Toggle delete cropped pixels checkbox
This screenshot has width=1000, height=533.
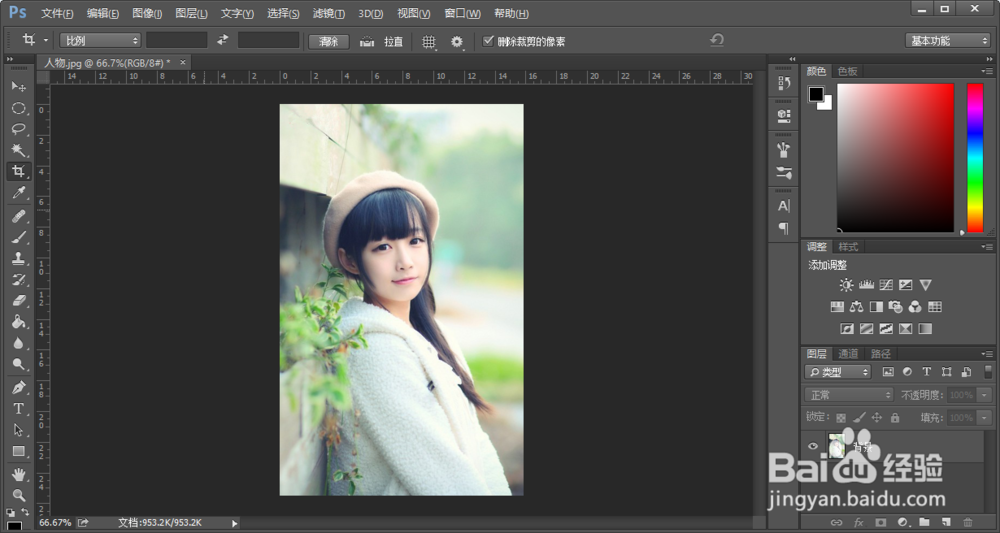489,41
